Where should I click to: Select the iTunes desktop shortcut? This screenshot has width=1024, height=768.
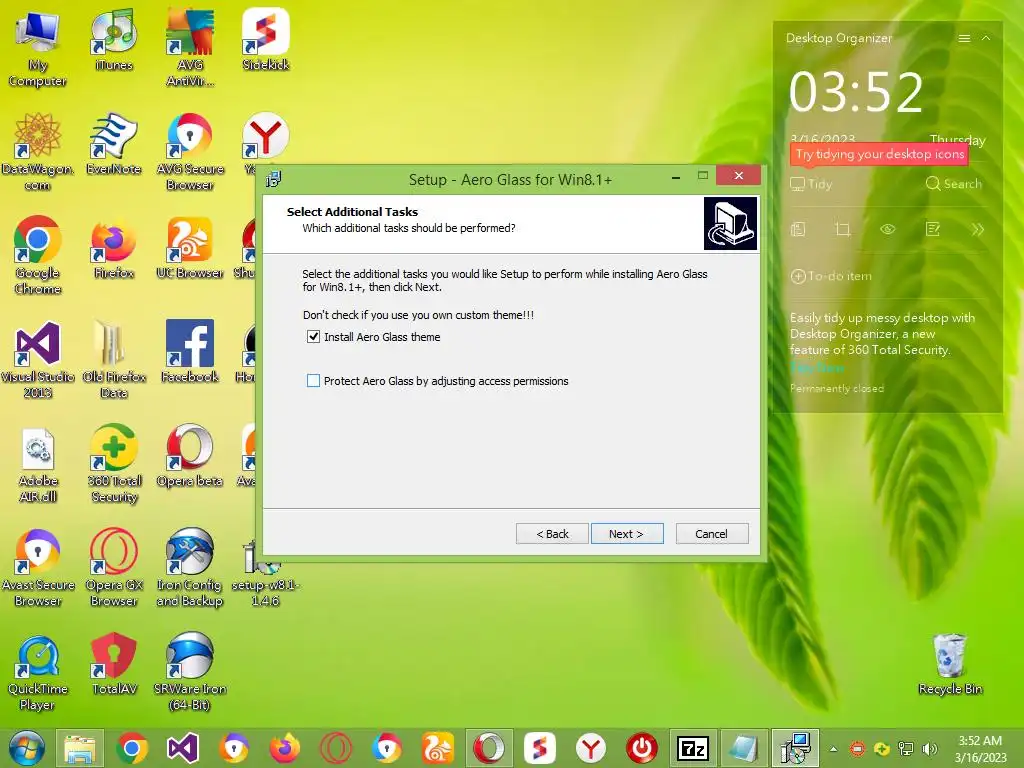[x=114, y=40]
